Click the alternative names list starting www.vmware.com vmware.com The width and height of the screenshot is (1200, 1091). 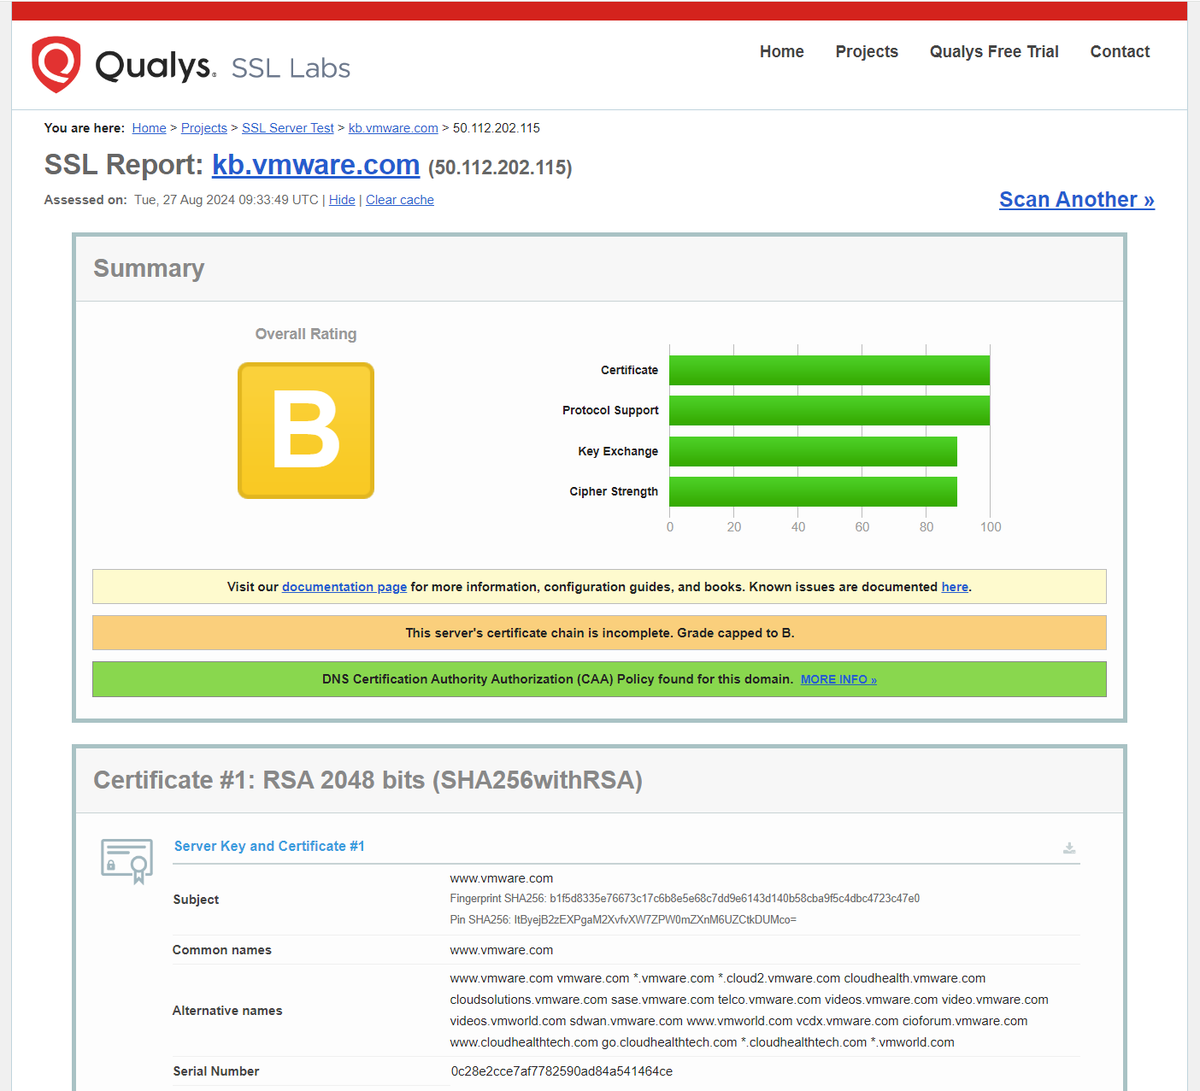[749, 1010]
